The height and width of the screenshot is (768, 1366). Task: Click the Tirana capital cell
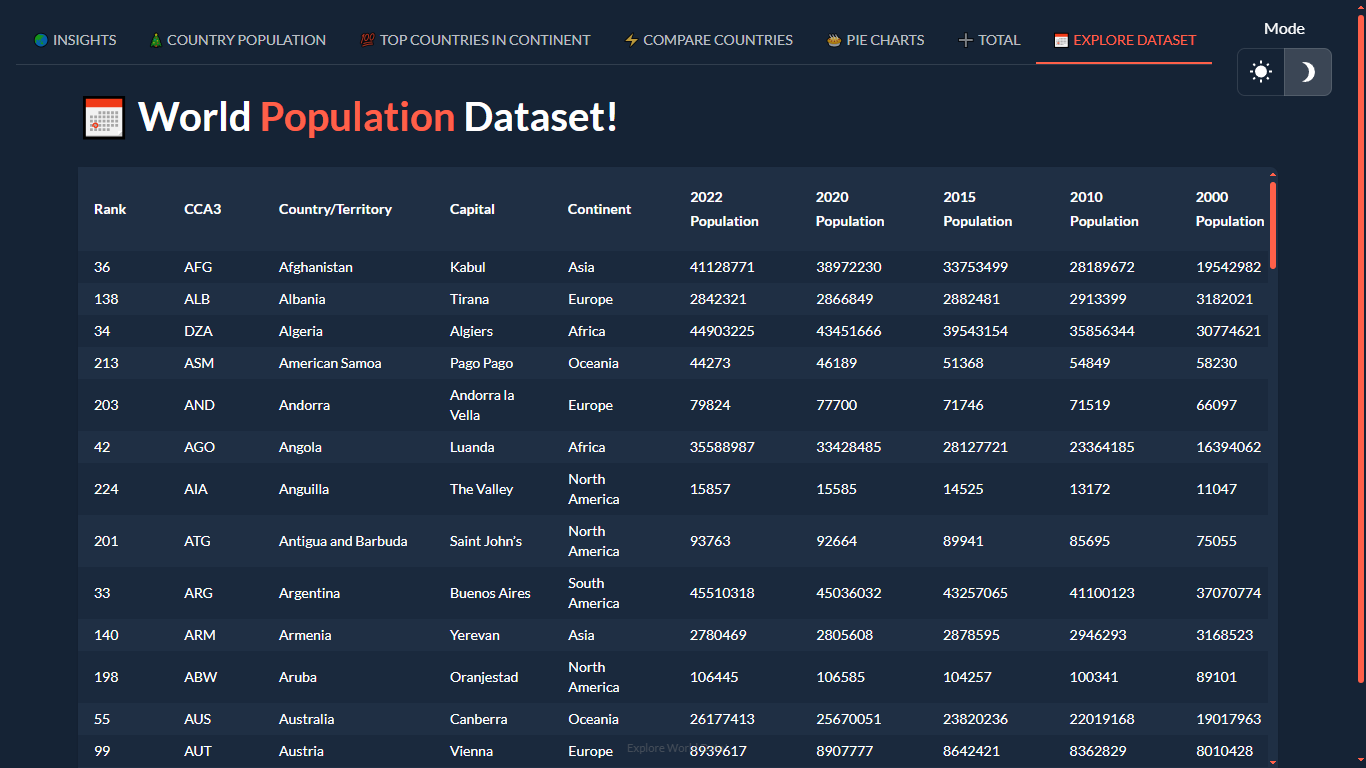tap(470, 299)
